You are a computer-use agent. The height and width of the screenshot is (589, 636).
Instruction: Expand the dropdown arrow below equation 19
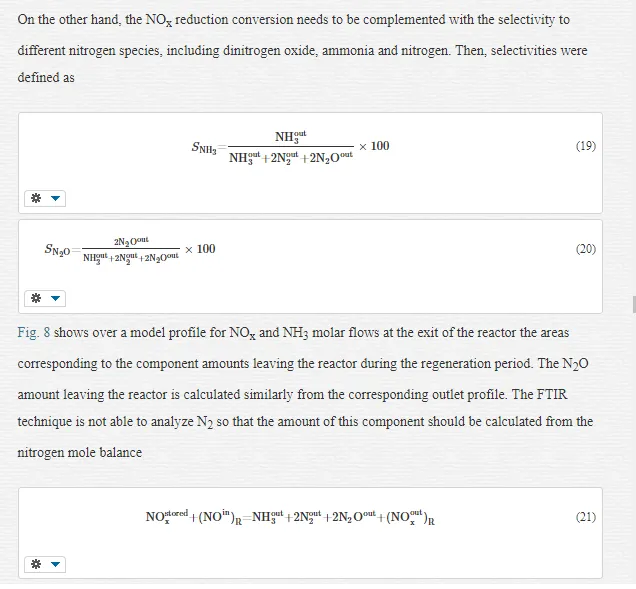point(56,198)
